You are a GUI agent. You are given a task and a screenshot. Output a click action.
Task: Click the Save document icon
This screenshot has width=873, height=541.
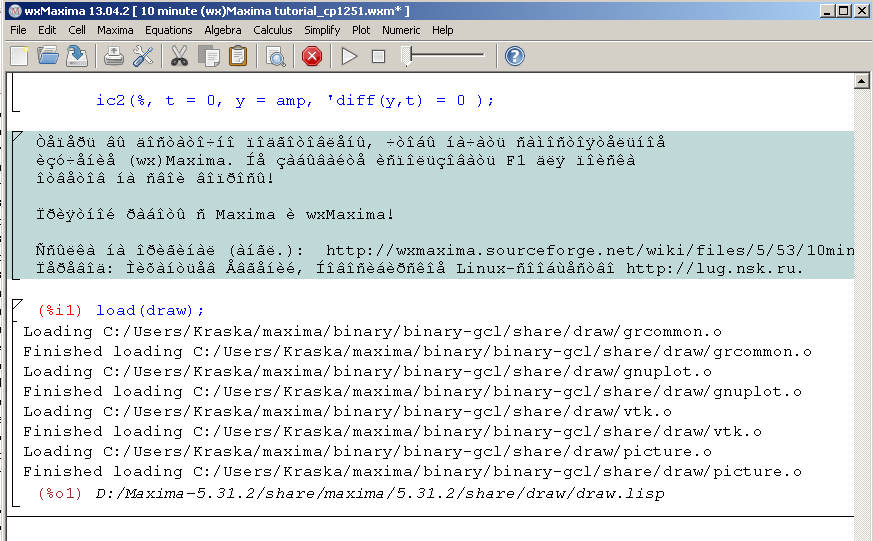(76, 56)
